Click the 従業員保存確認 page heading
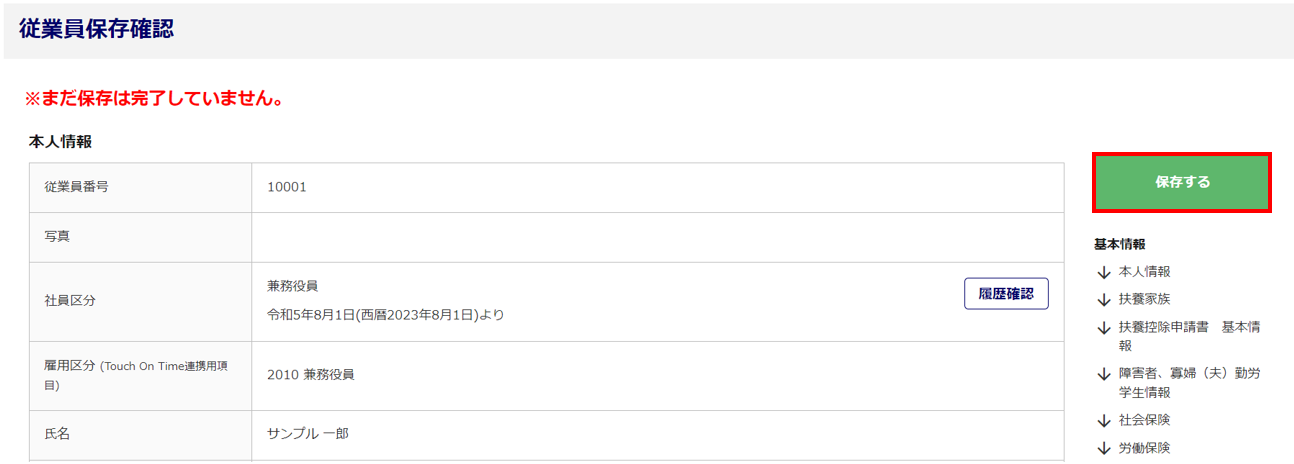Screen dimensions: 1294x464 pos(96,29)
